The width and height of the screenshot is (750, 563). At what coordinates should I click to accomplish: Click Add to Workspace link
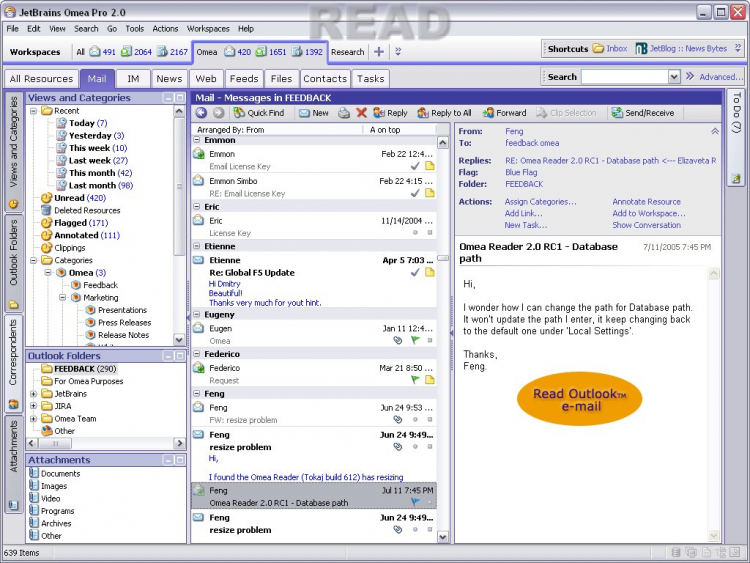[649, 213]
